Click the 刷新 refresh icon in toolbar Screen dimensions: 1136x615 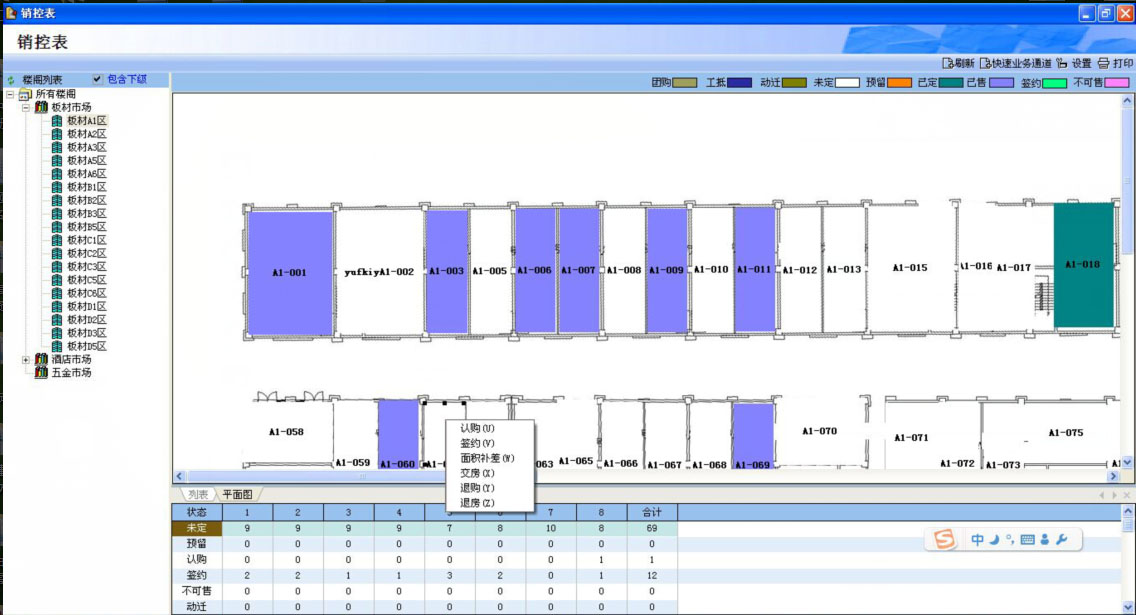947,63
